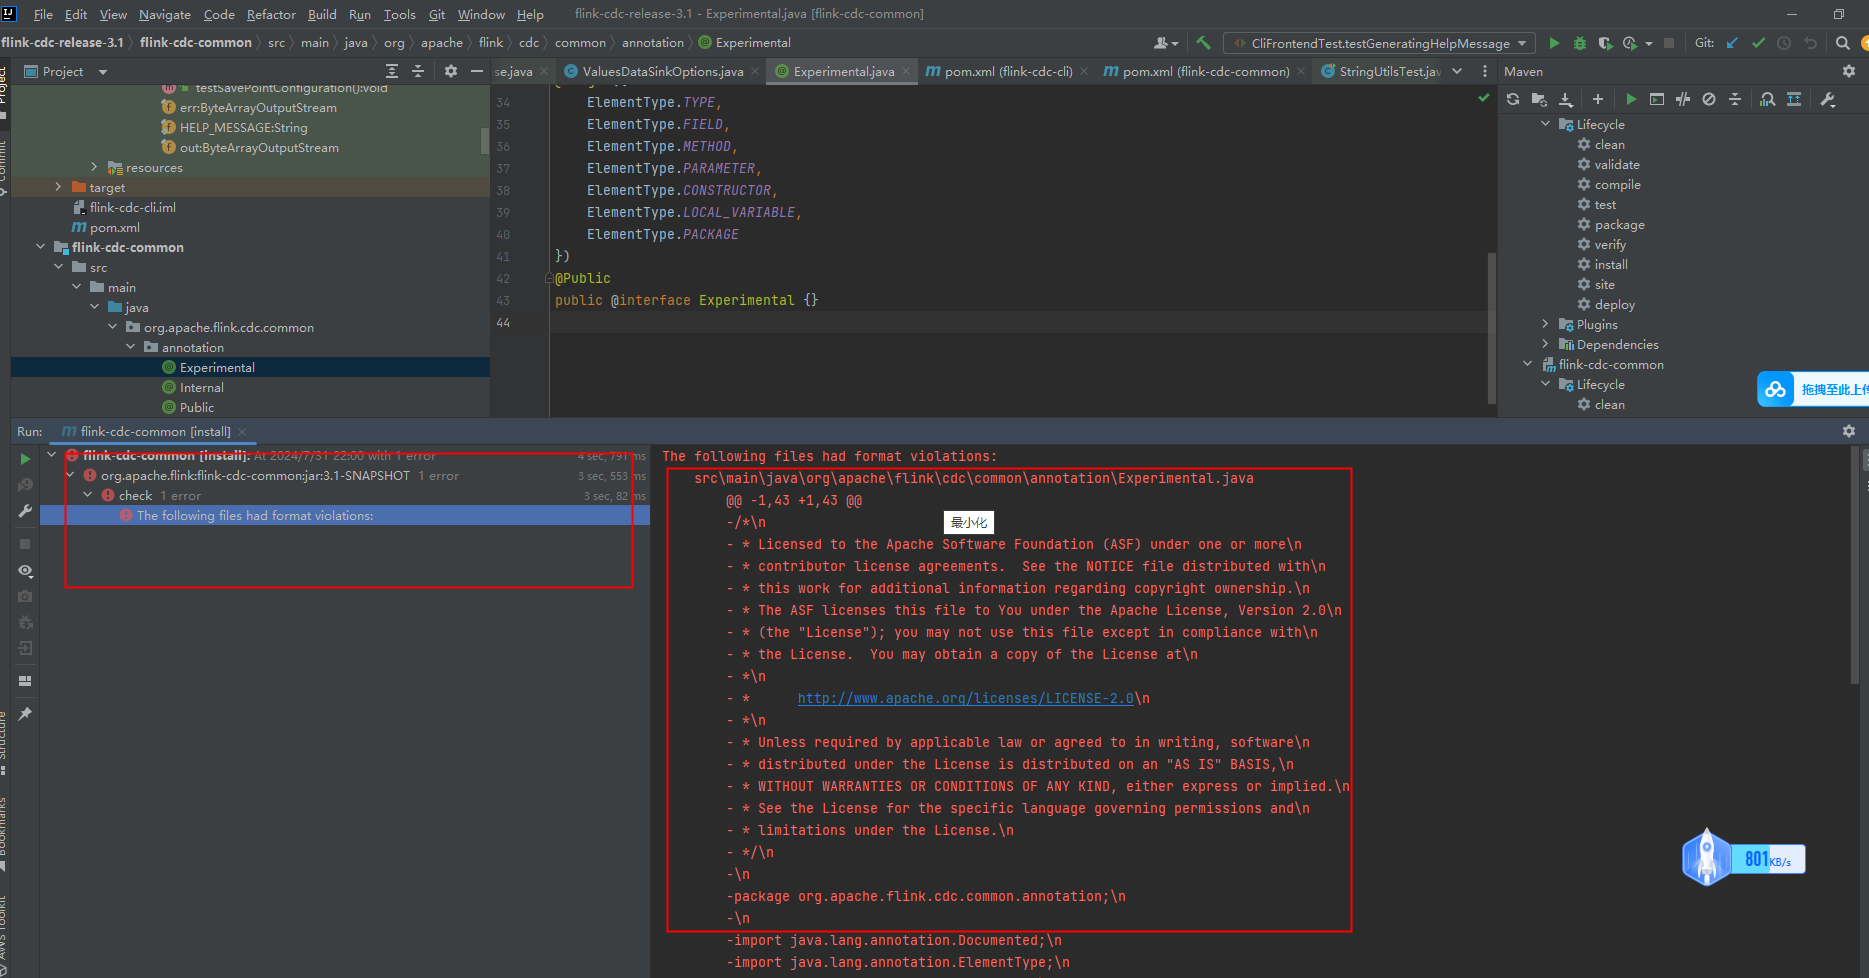Expand all in Project tree
Screen dimensions: 1869x978
(x=392, y=71)
